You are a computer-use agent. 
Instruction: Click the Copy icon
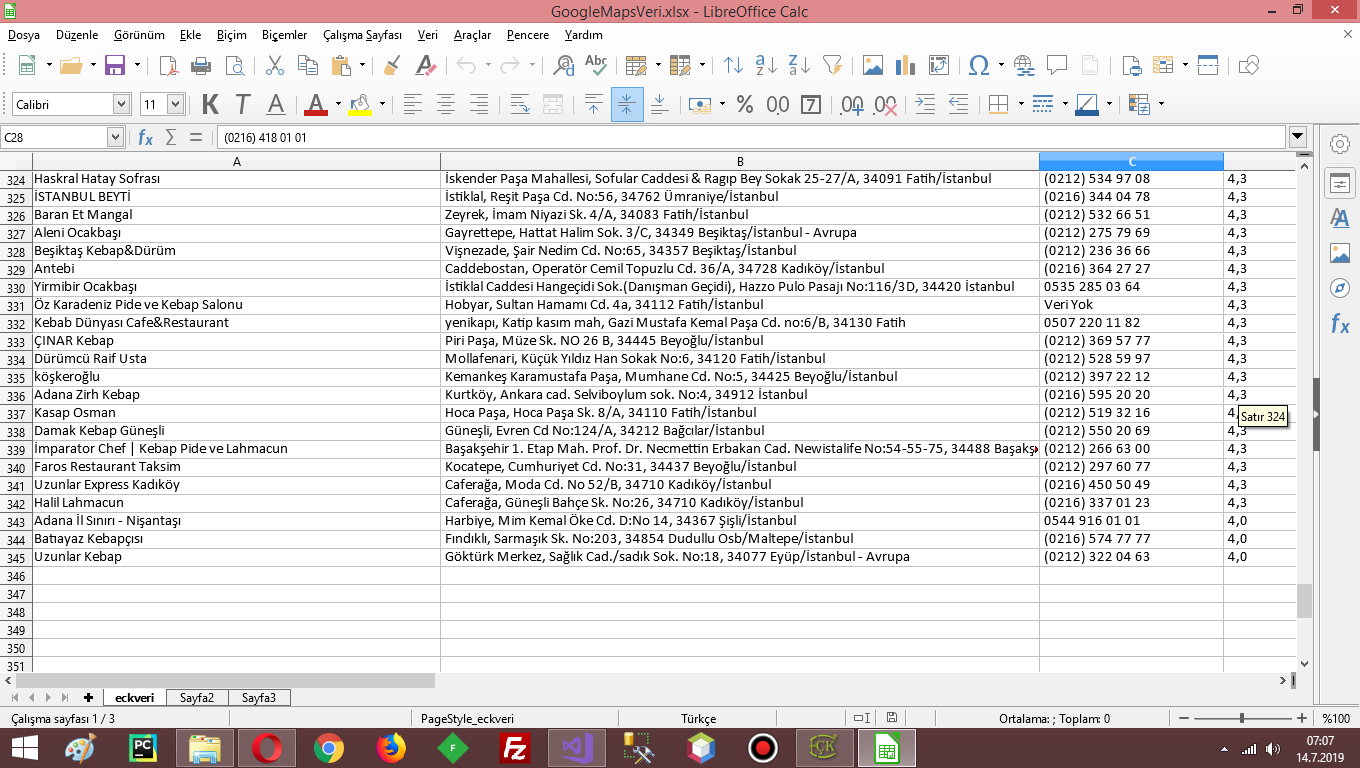coord(307,66)
